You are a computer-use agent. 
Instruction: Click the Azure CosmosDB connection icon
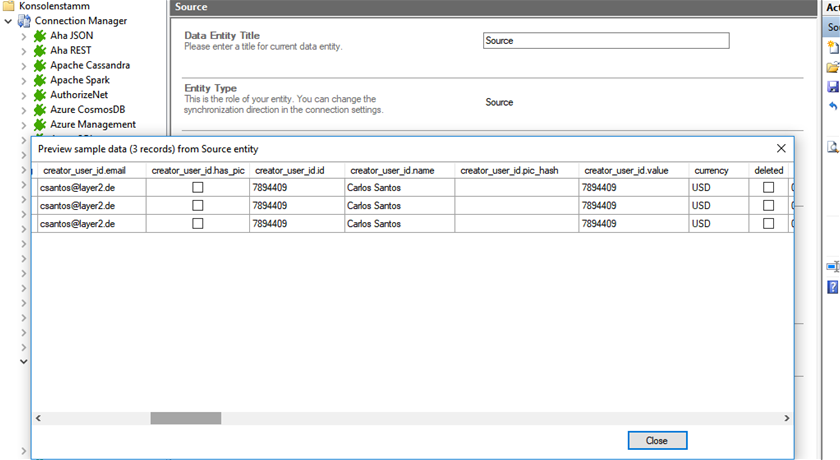point(40,110)
